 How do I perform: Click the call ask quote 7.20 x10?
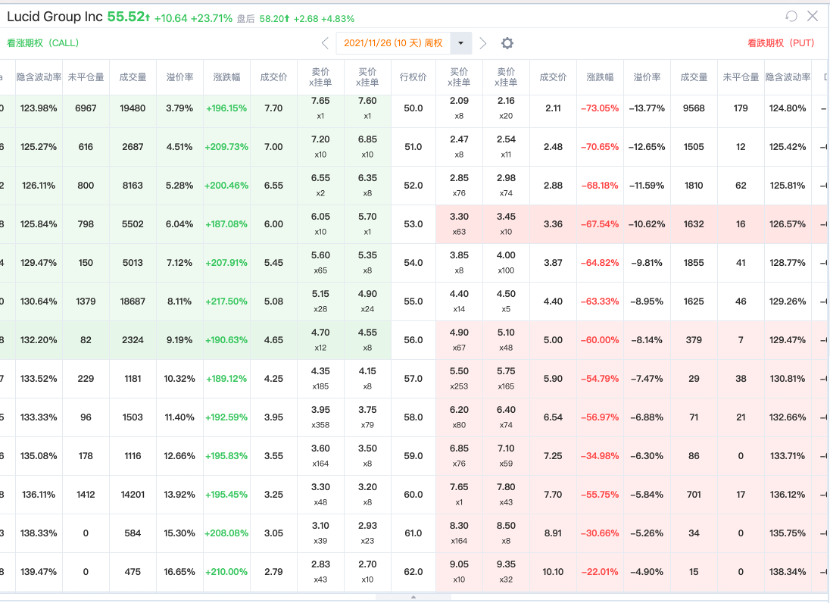point(320,147)
